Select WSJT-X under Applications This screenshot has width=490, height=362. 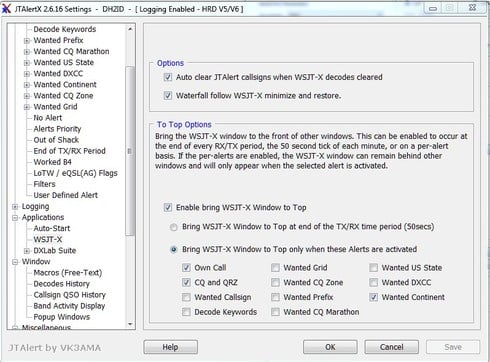(48, 239)
